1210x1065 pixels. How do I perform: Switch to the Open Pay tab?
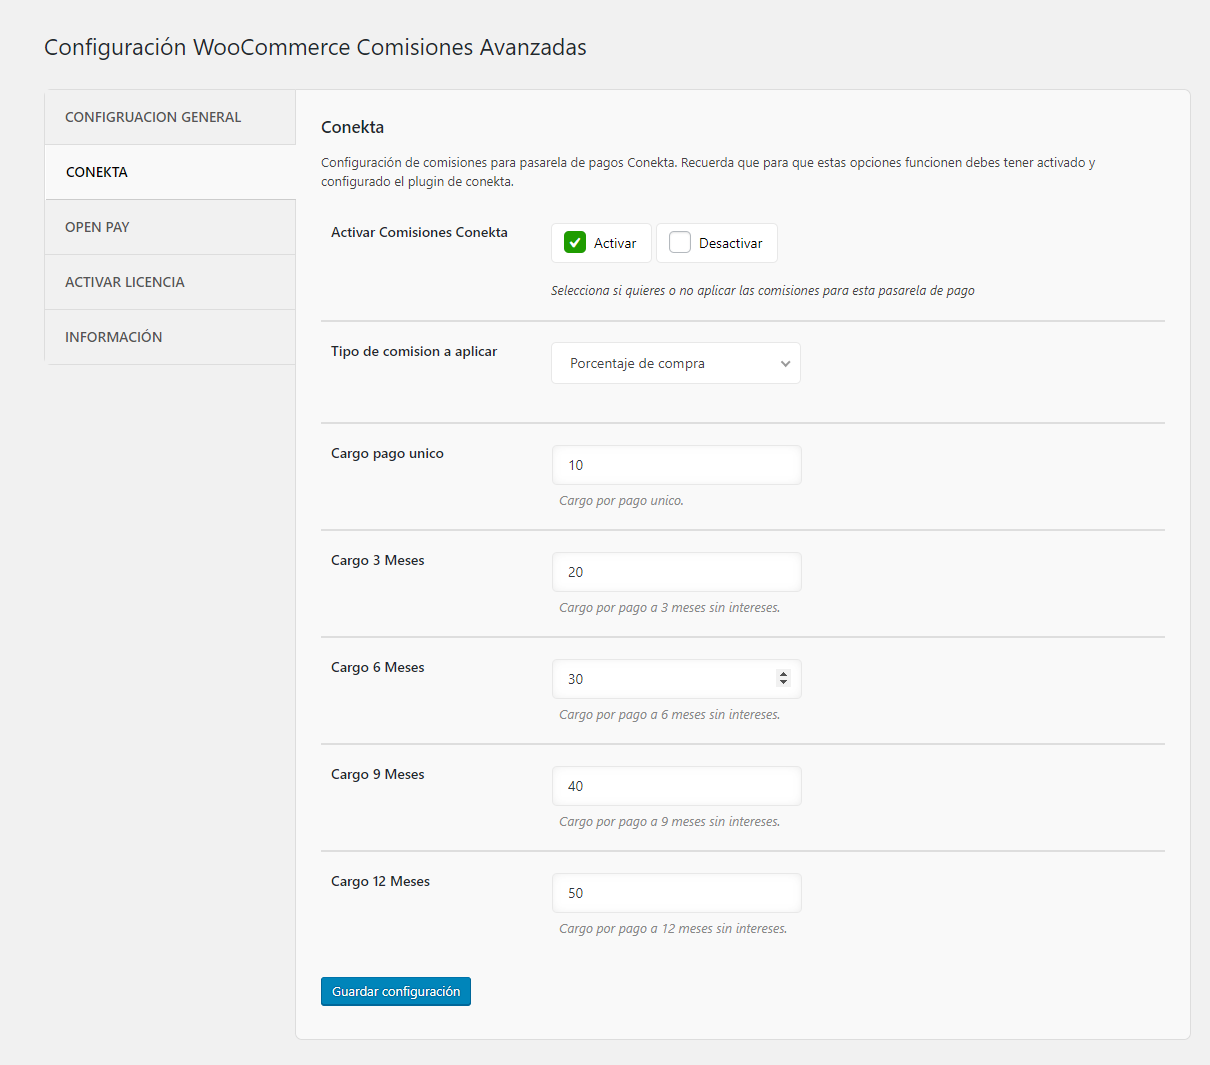click(x=97, y=227)
